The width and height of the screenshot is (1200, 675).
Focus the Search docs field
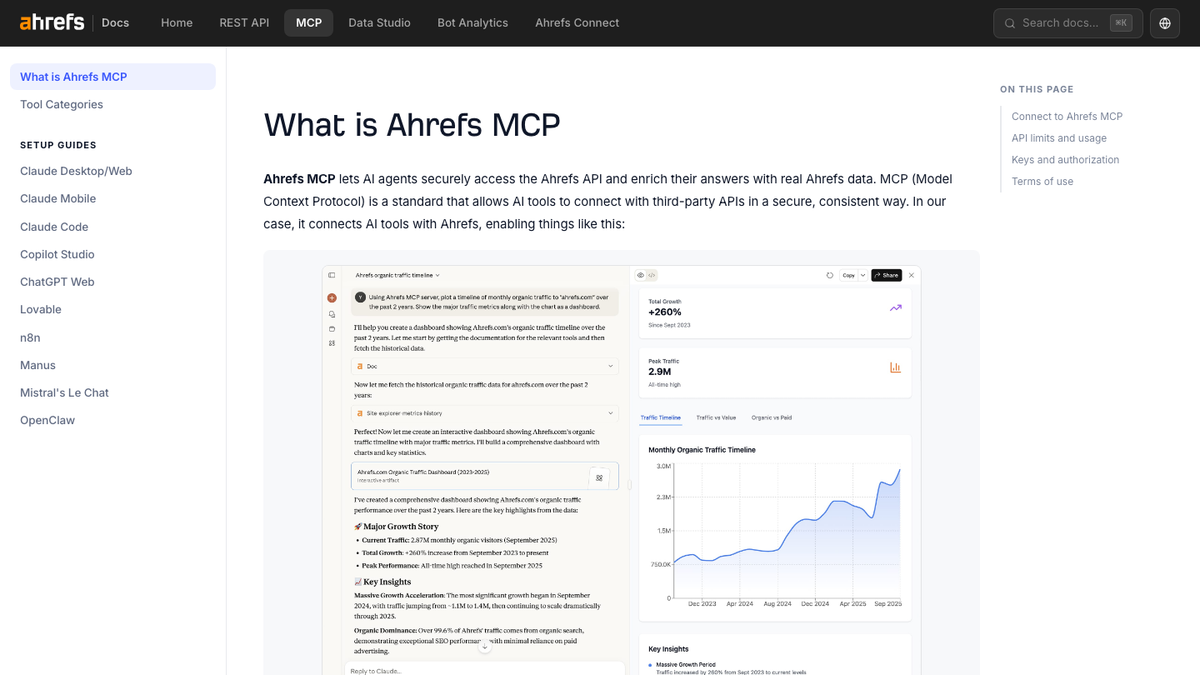(1068, 23)
